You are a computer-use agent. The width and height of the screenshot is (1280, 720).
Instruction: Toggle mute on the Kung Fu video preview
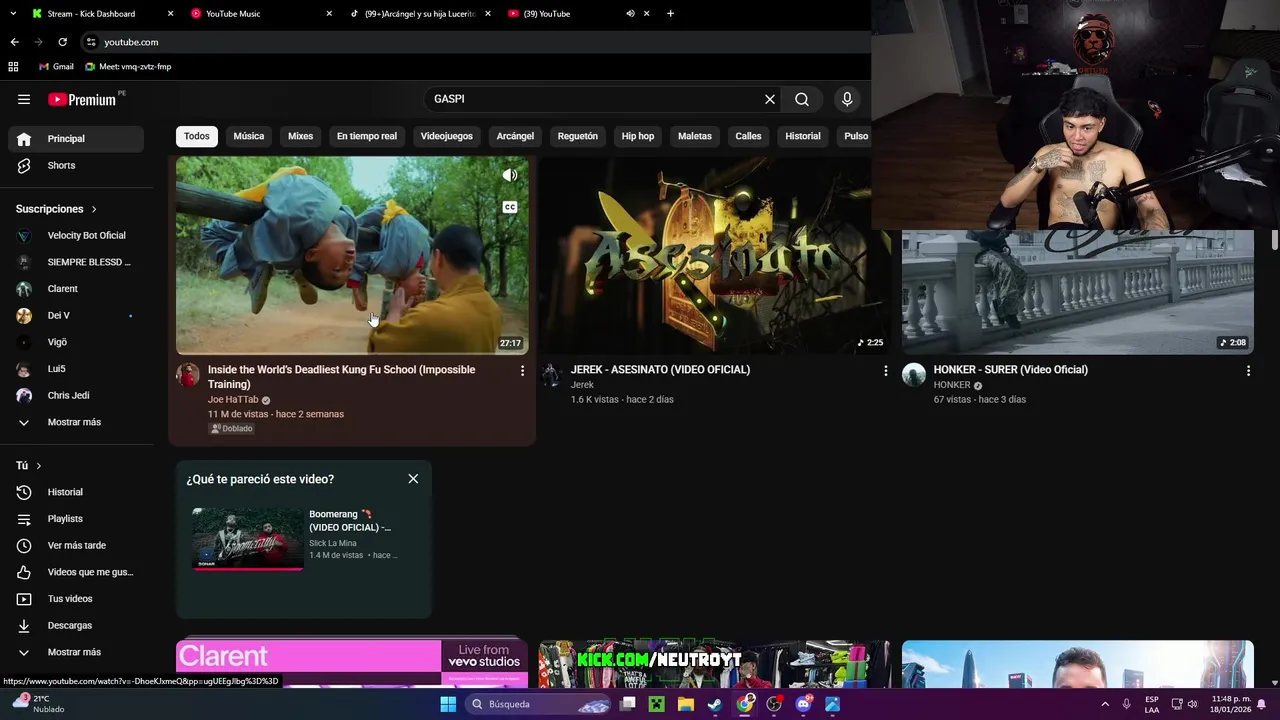[510, 175]
